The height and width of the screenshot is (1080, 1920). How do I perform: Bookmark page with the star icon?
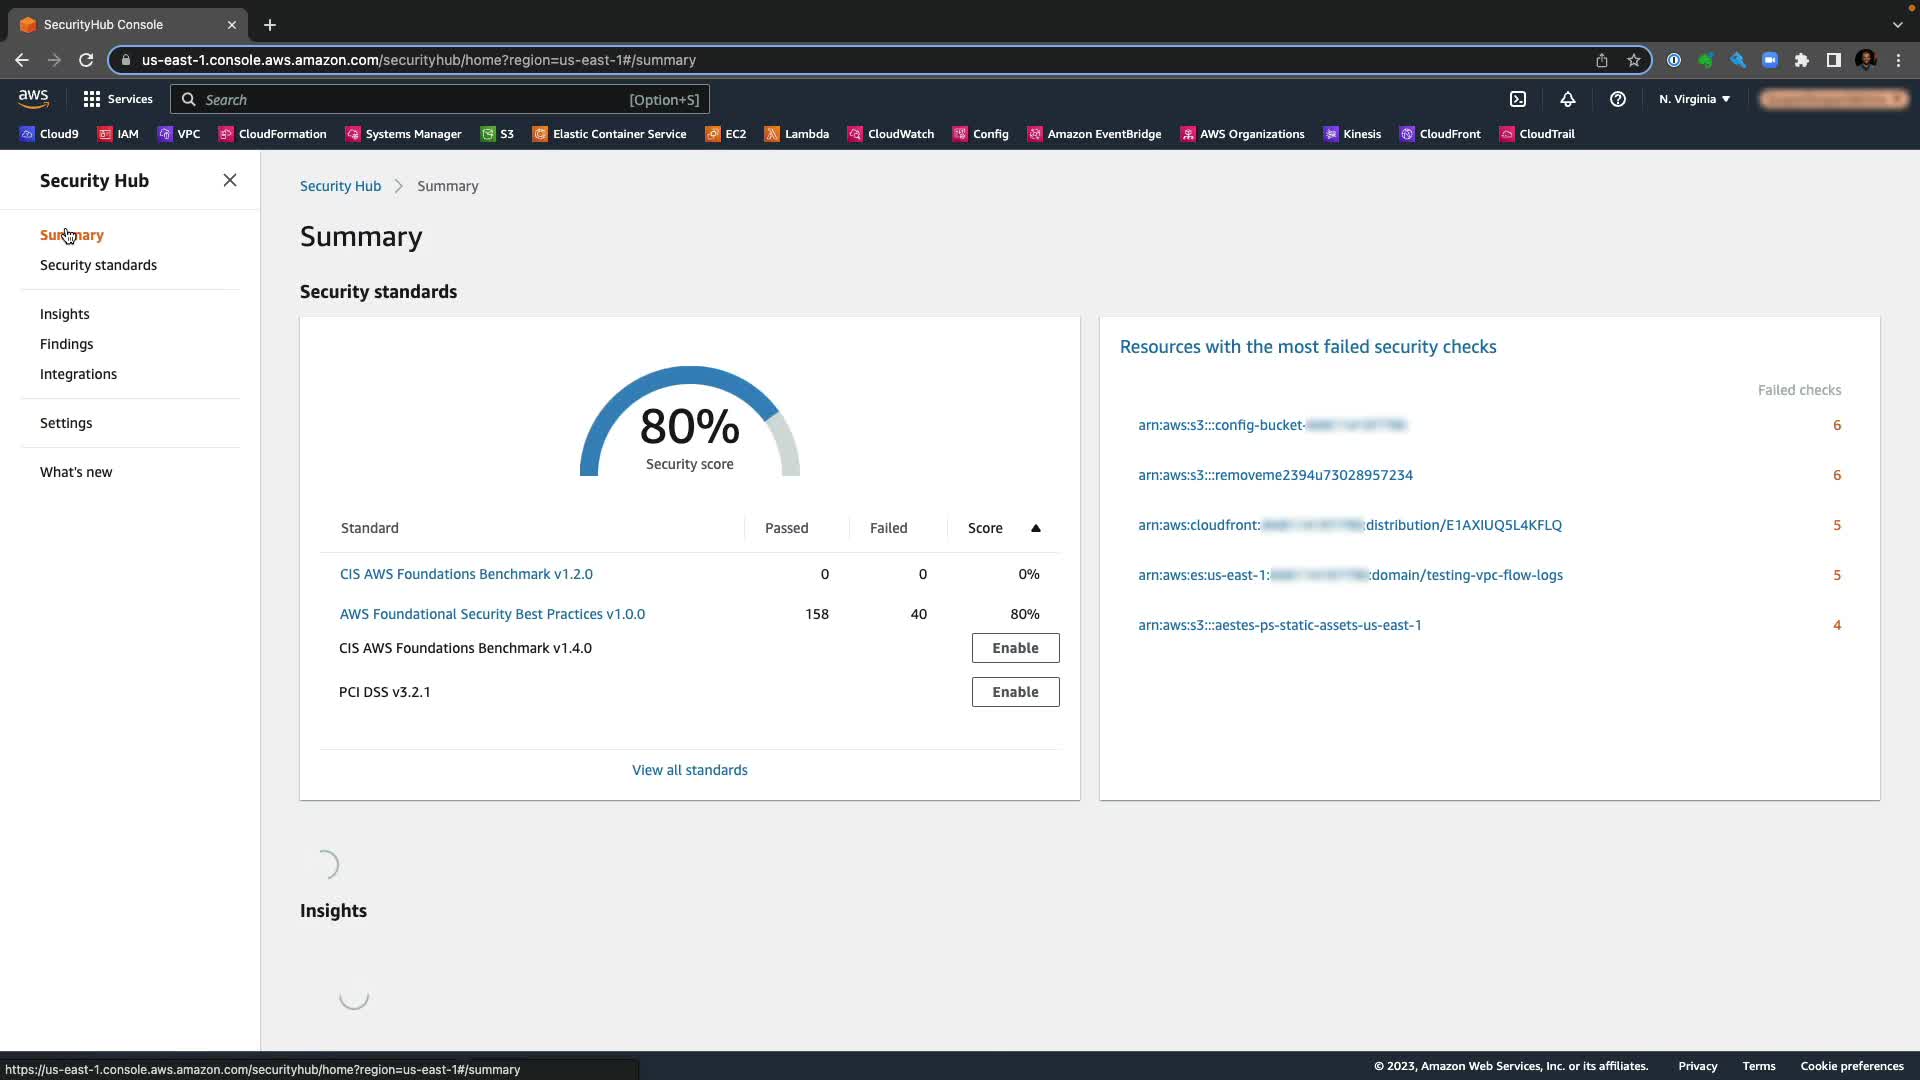pyautogui.click(x=1634, y=60)
